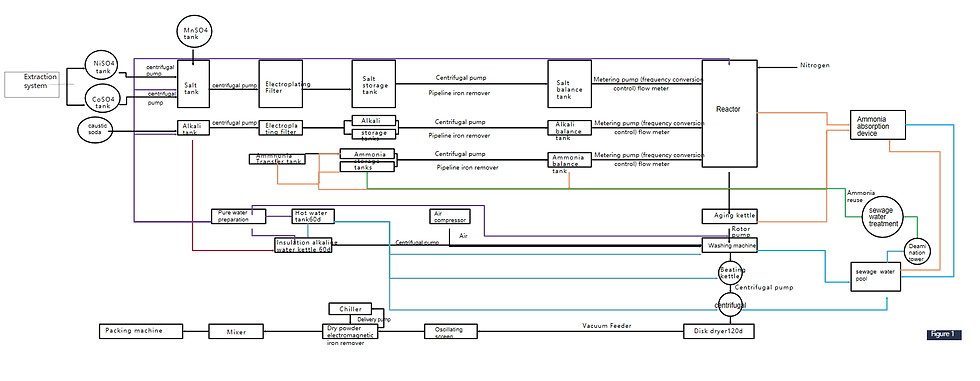Select the CoSO4 tank circle
The width and height of the screenshot is (980, 381).
(102, 99)
